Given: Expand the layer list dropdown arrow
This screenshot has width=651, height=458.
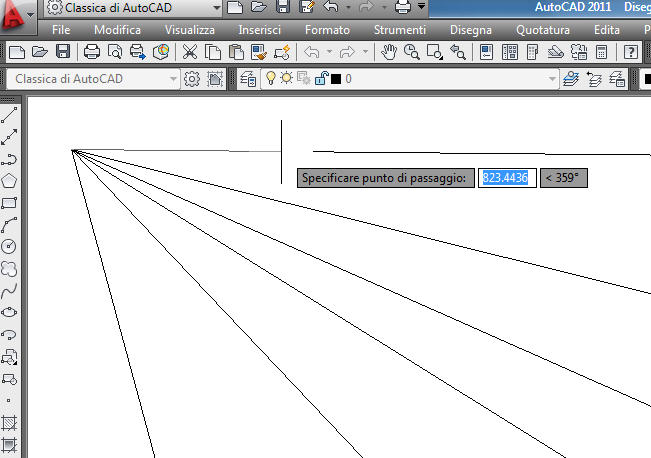Looking at the screenshot, I should (x=552, y=79).
